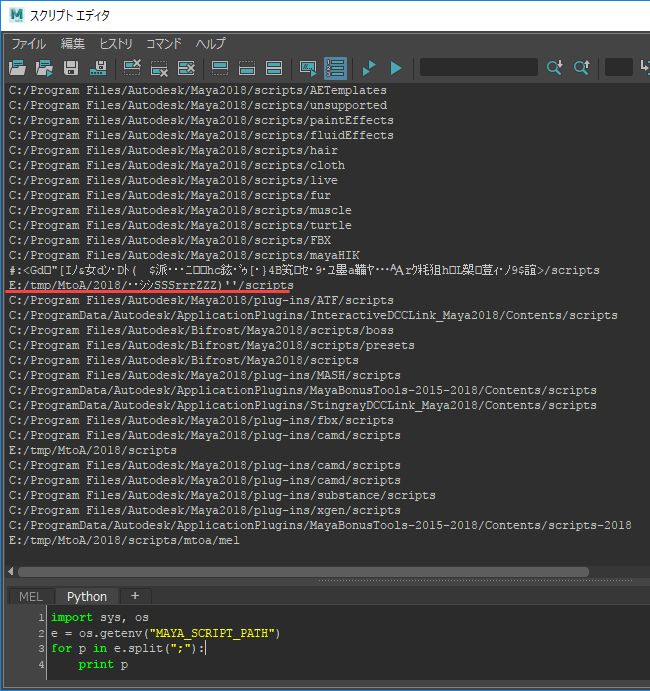Click the Load Script folder icon
Viewport: 650px width, 691px height.
17,68
